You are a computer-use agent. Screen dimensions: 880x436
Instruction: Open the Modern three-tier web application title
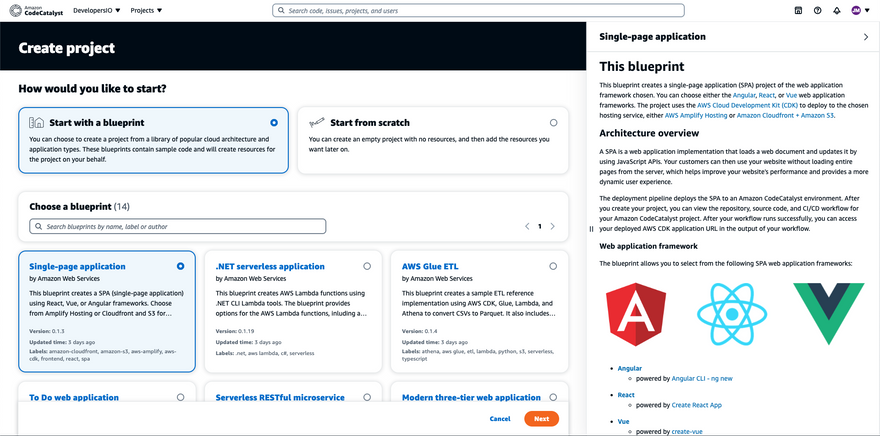point(471,397)
